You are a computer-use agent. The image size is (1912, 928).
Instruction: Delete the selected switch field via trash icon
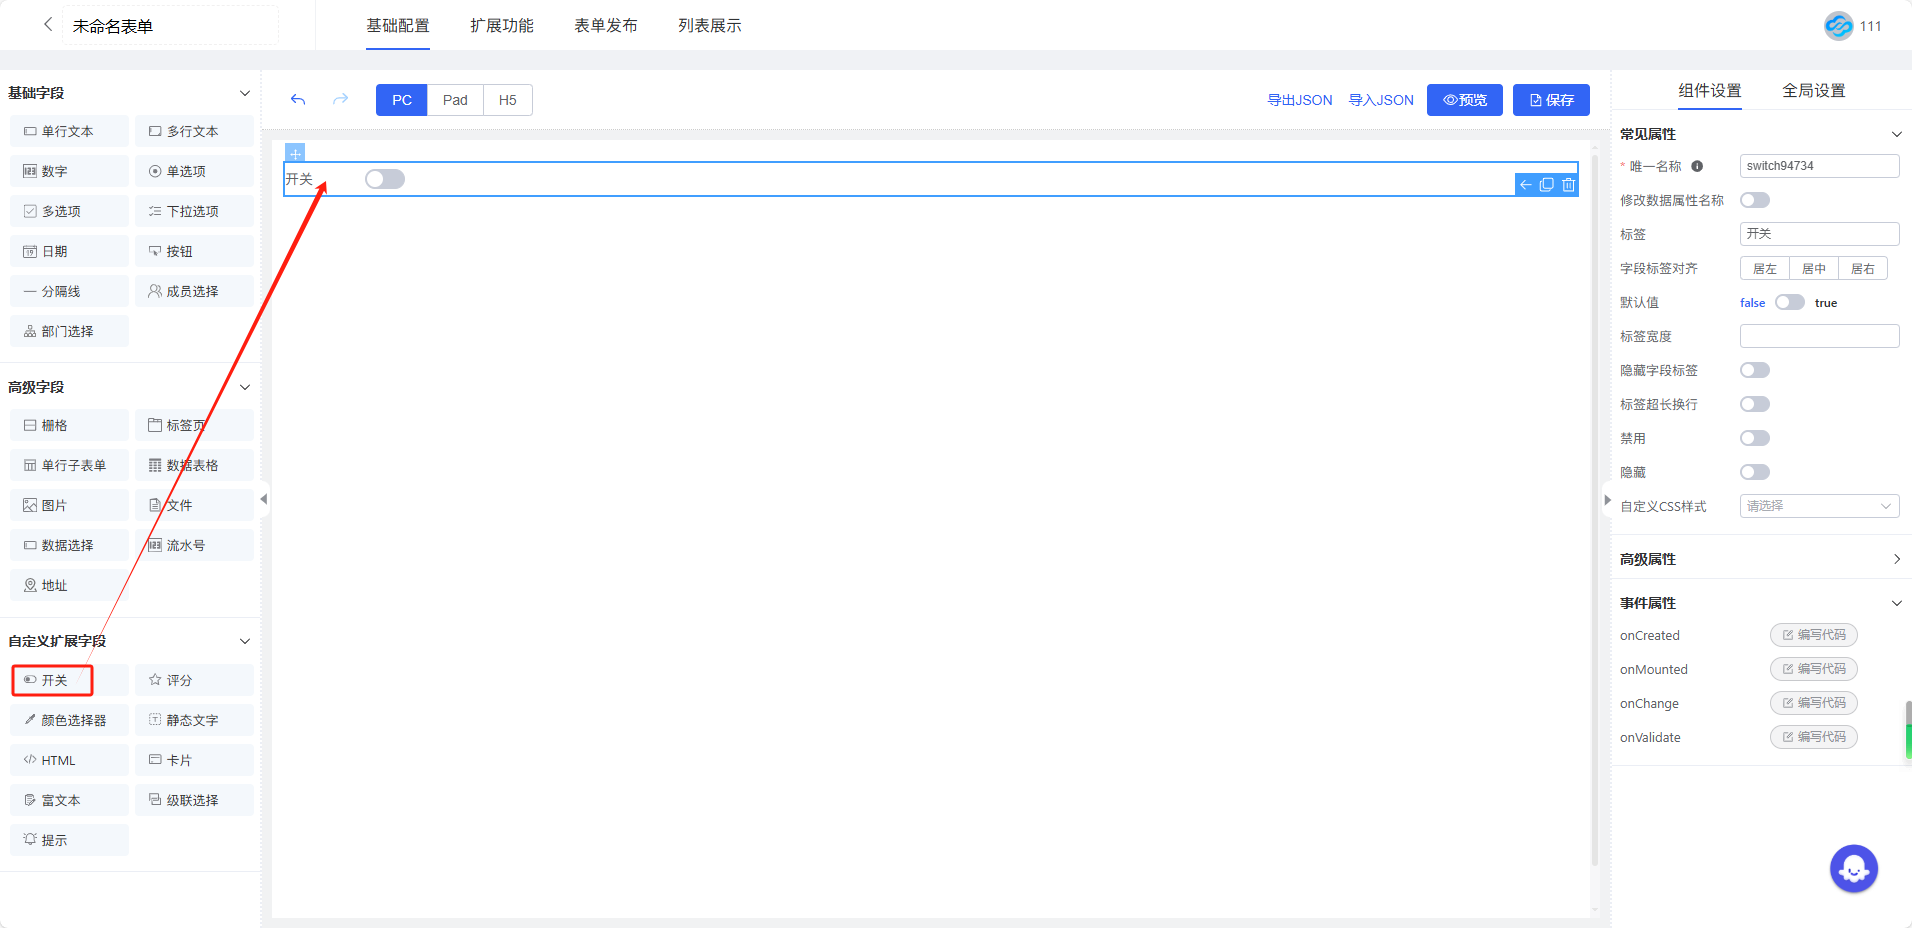(1568, 185)
